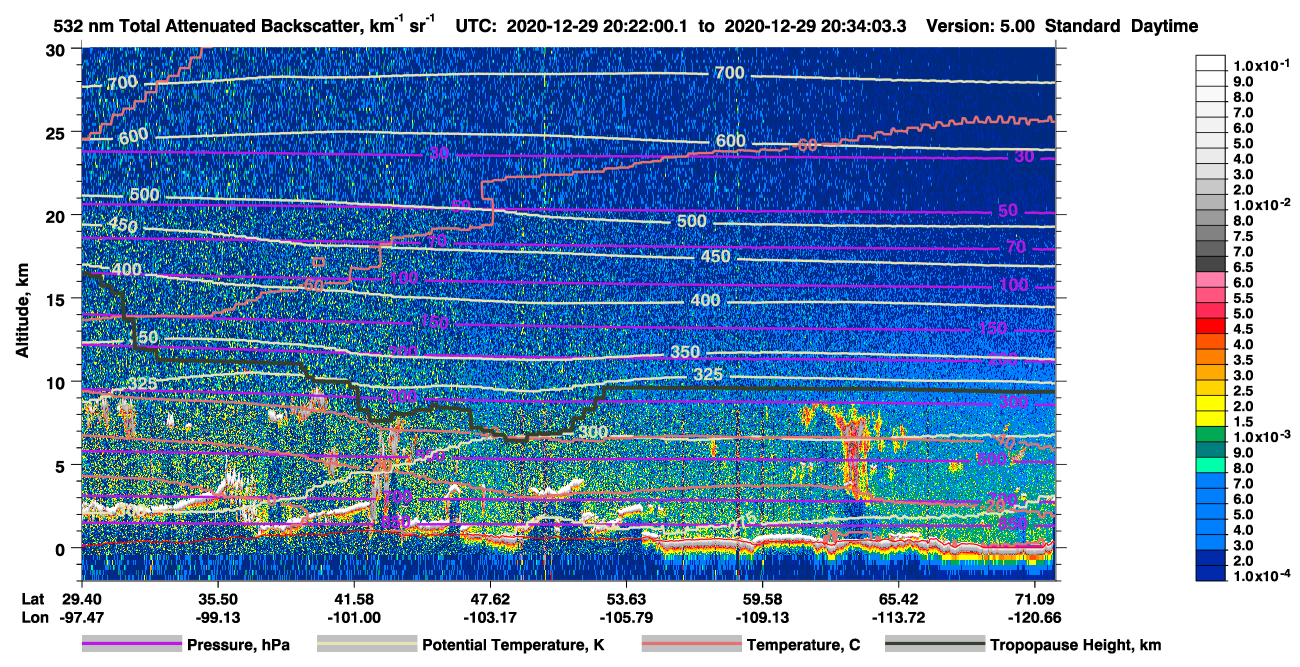Screen dimensions: 1300x667
Task: Click the light orange swatch labeled 2.5
Action: click(1211, 389)
